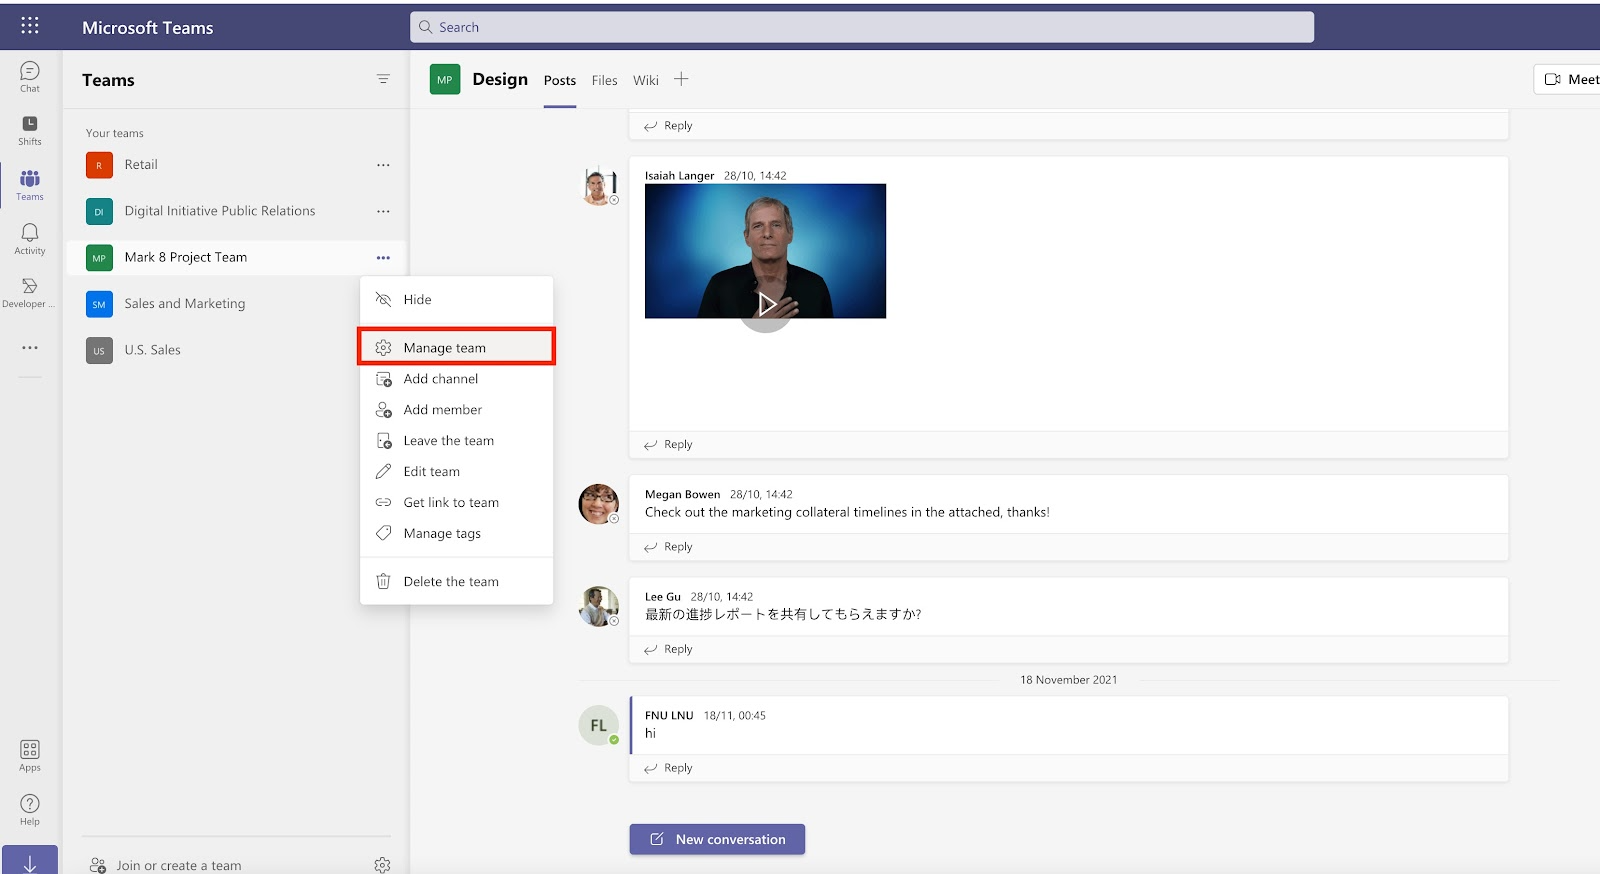Select Manage team menu entry
Viewport: 1600px width, 874px height.
tap(456, 347)
